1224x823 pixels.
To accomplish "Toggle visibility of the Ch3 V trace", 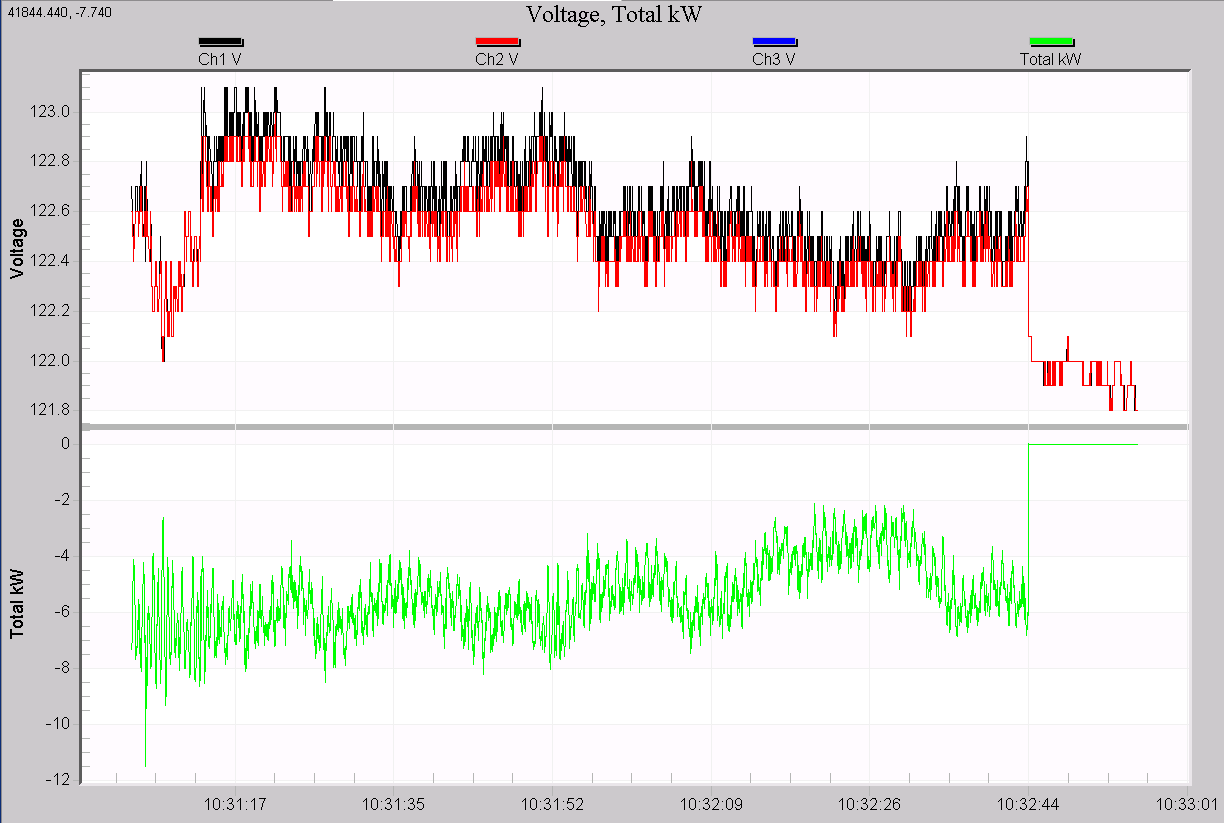I will click(774, 41).
